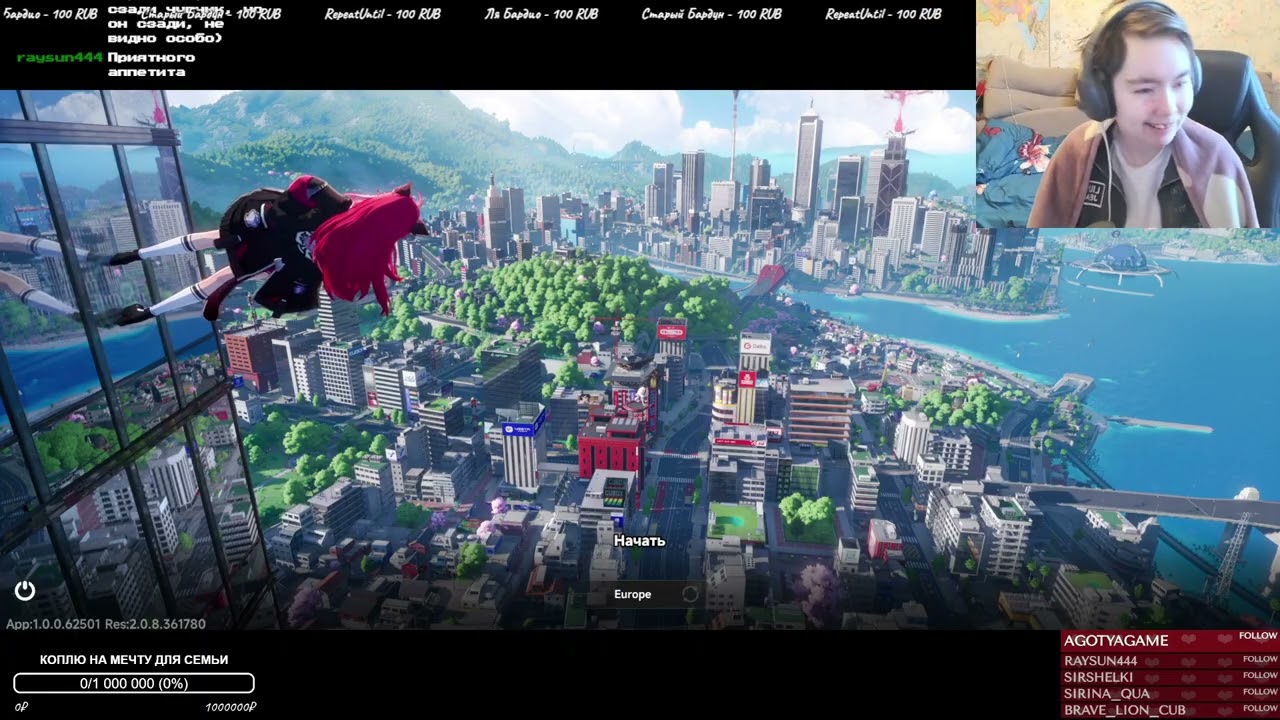Click the Начать start button
Viewport: 1280px width, 720px height.
640,541
